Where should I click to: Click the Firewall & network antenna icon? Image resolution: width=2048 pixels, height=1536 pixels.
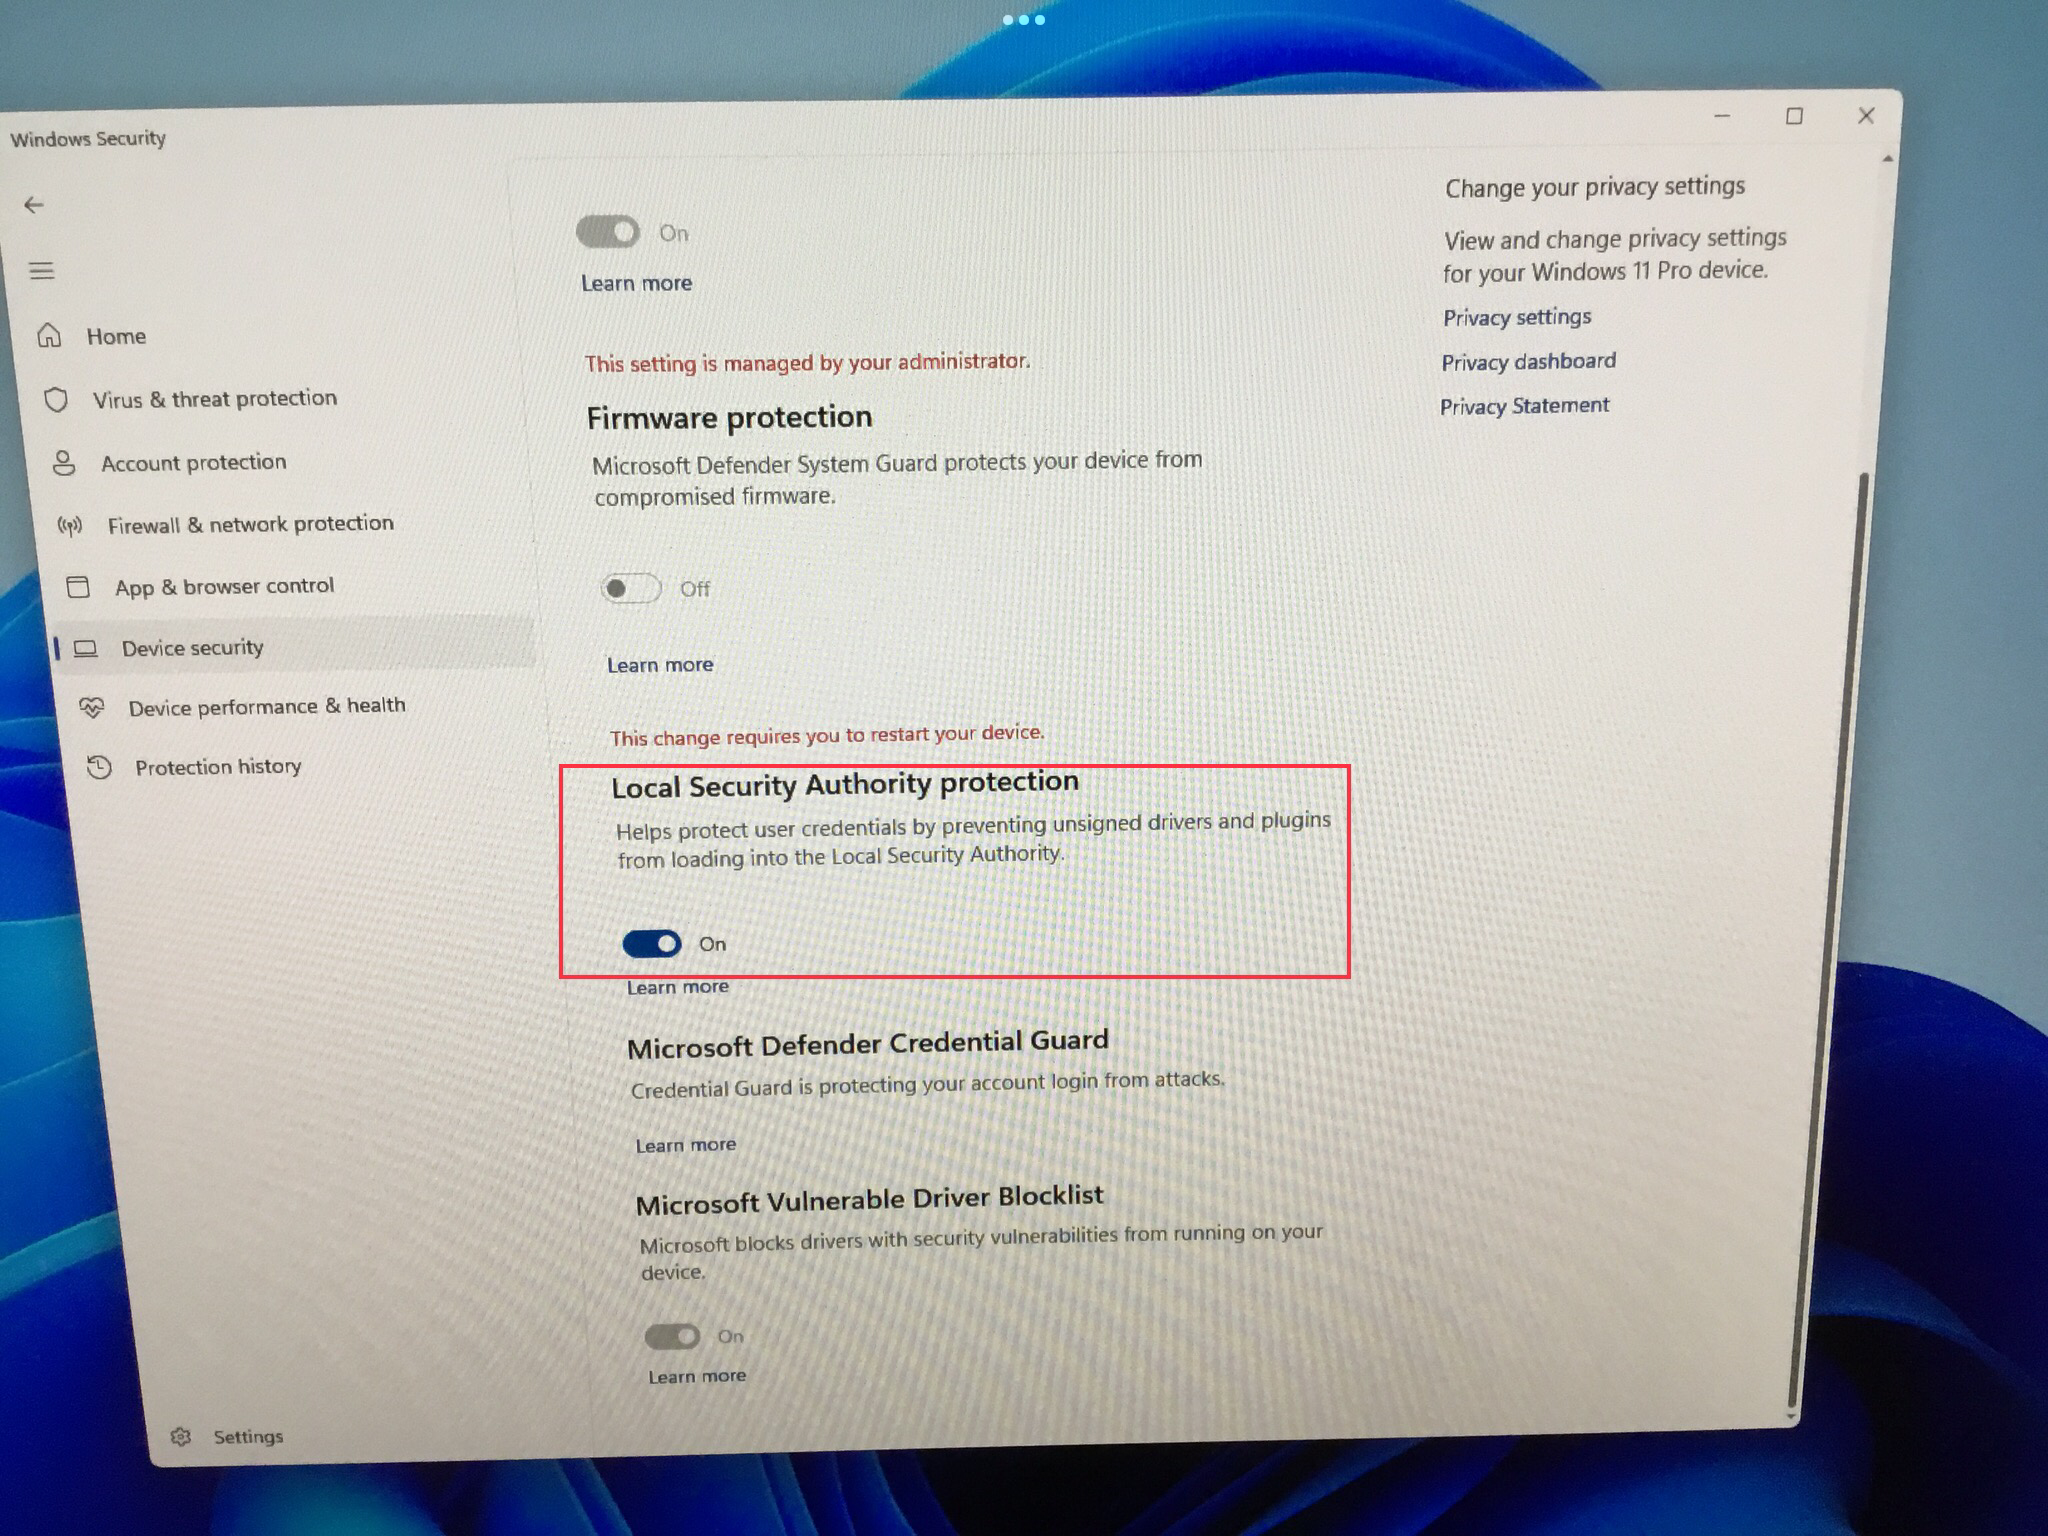70,526
